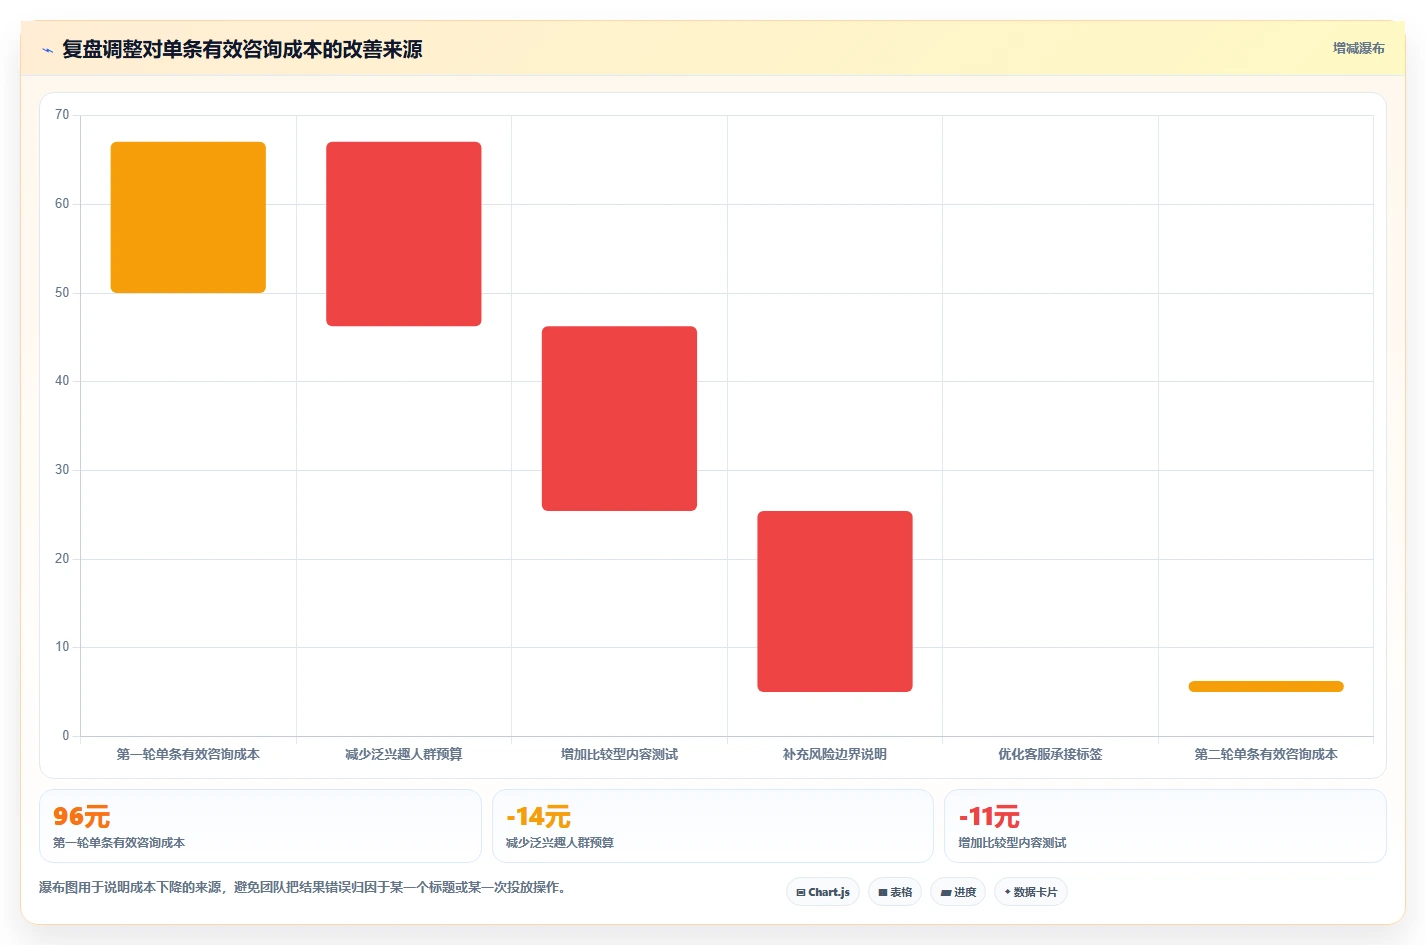Click the y-axis value 70
Screen dimensions: 1426x945
[x=62, y=115]
